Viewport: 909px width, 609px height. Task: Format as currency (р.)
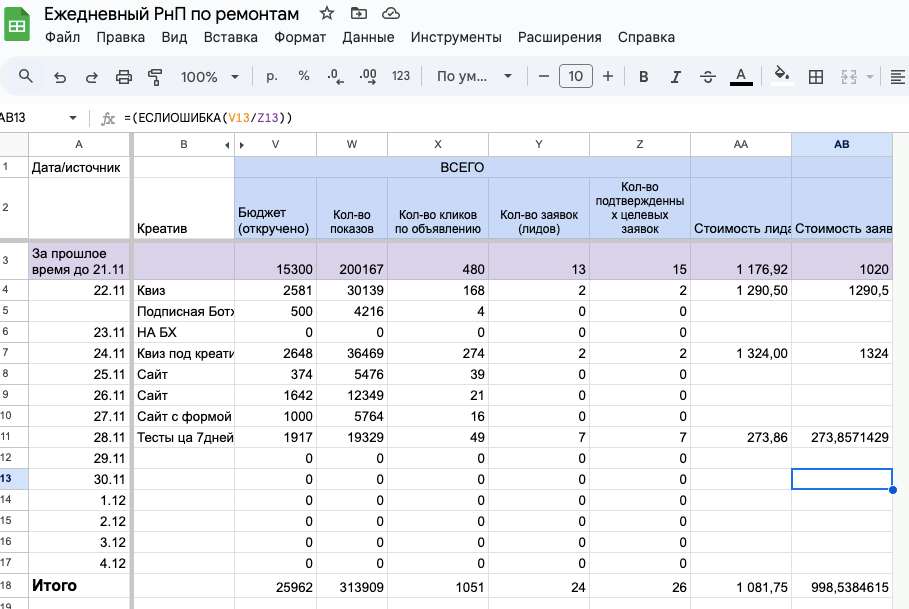pyautogui.click(x=271, y=76)
